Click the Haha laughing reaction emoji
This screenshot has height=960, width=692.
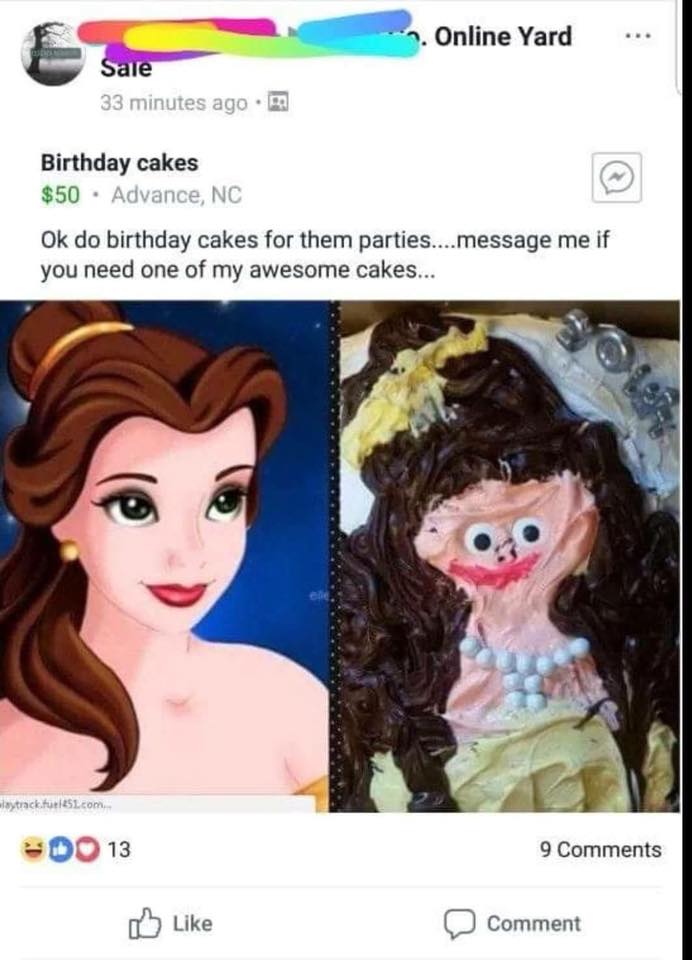(x=33, y=850)
